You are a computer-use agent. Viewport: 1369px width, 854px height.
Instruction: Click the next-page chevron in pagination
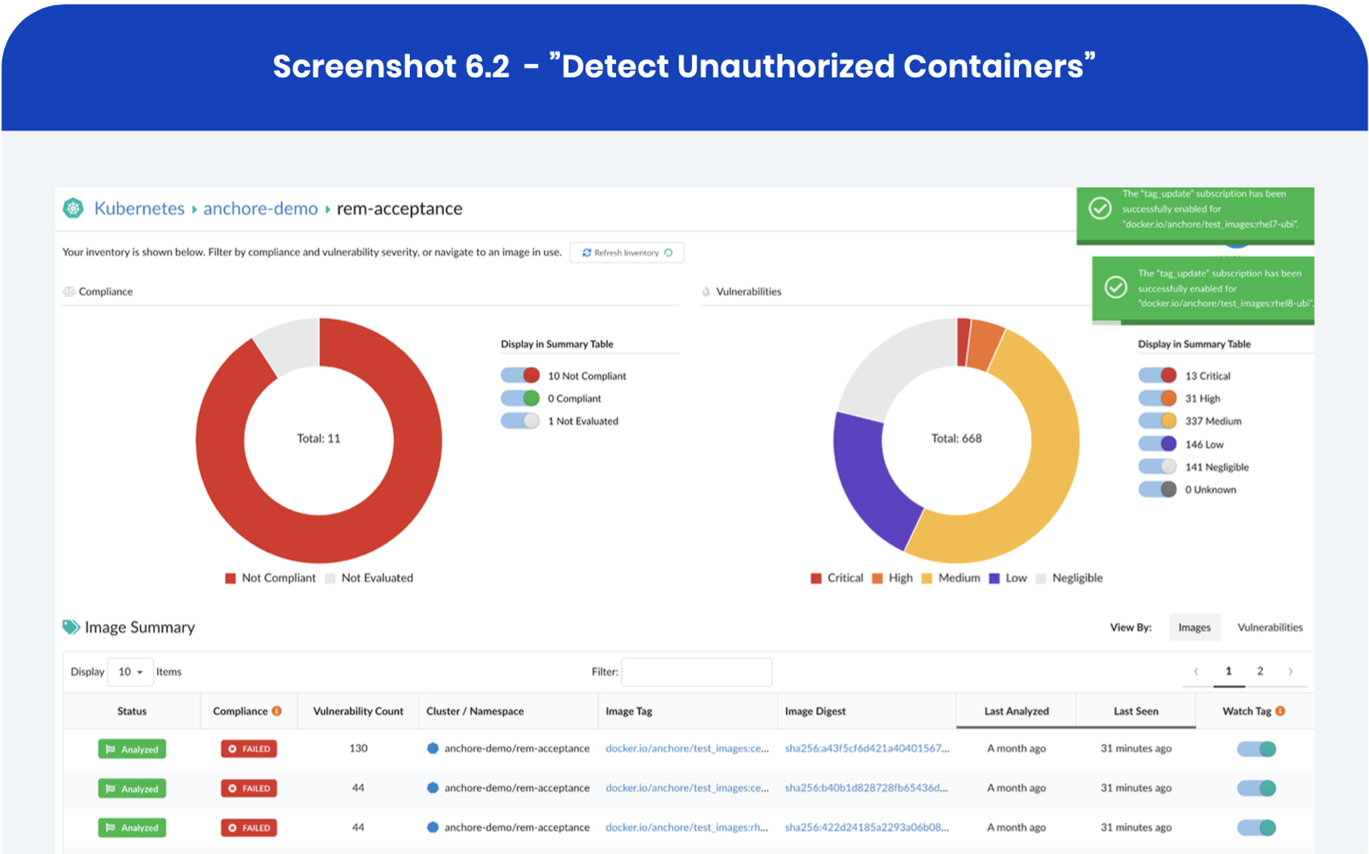point(1292,671)
